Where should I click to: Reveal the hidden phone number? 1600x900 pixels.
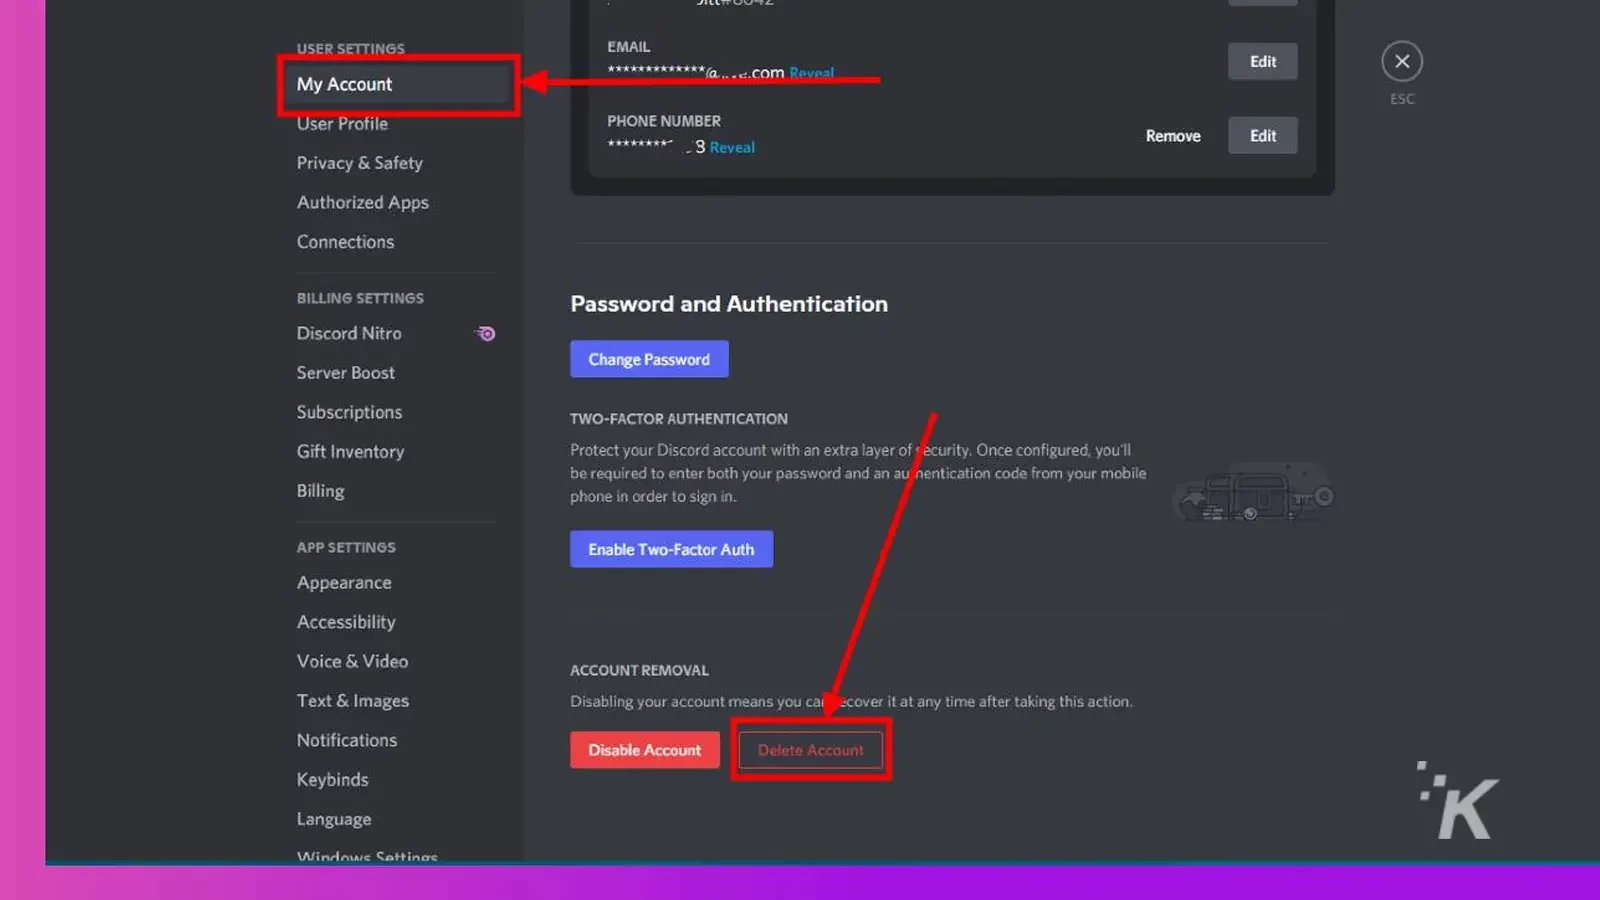pyautogui.click(x=732, y=148)
